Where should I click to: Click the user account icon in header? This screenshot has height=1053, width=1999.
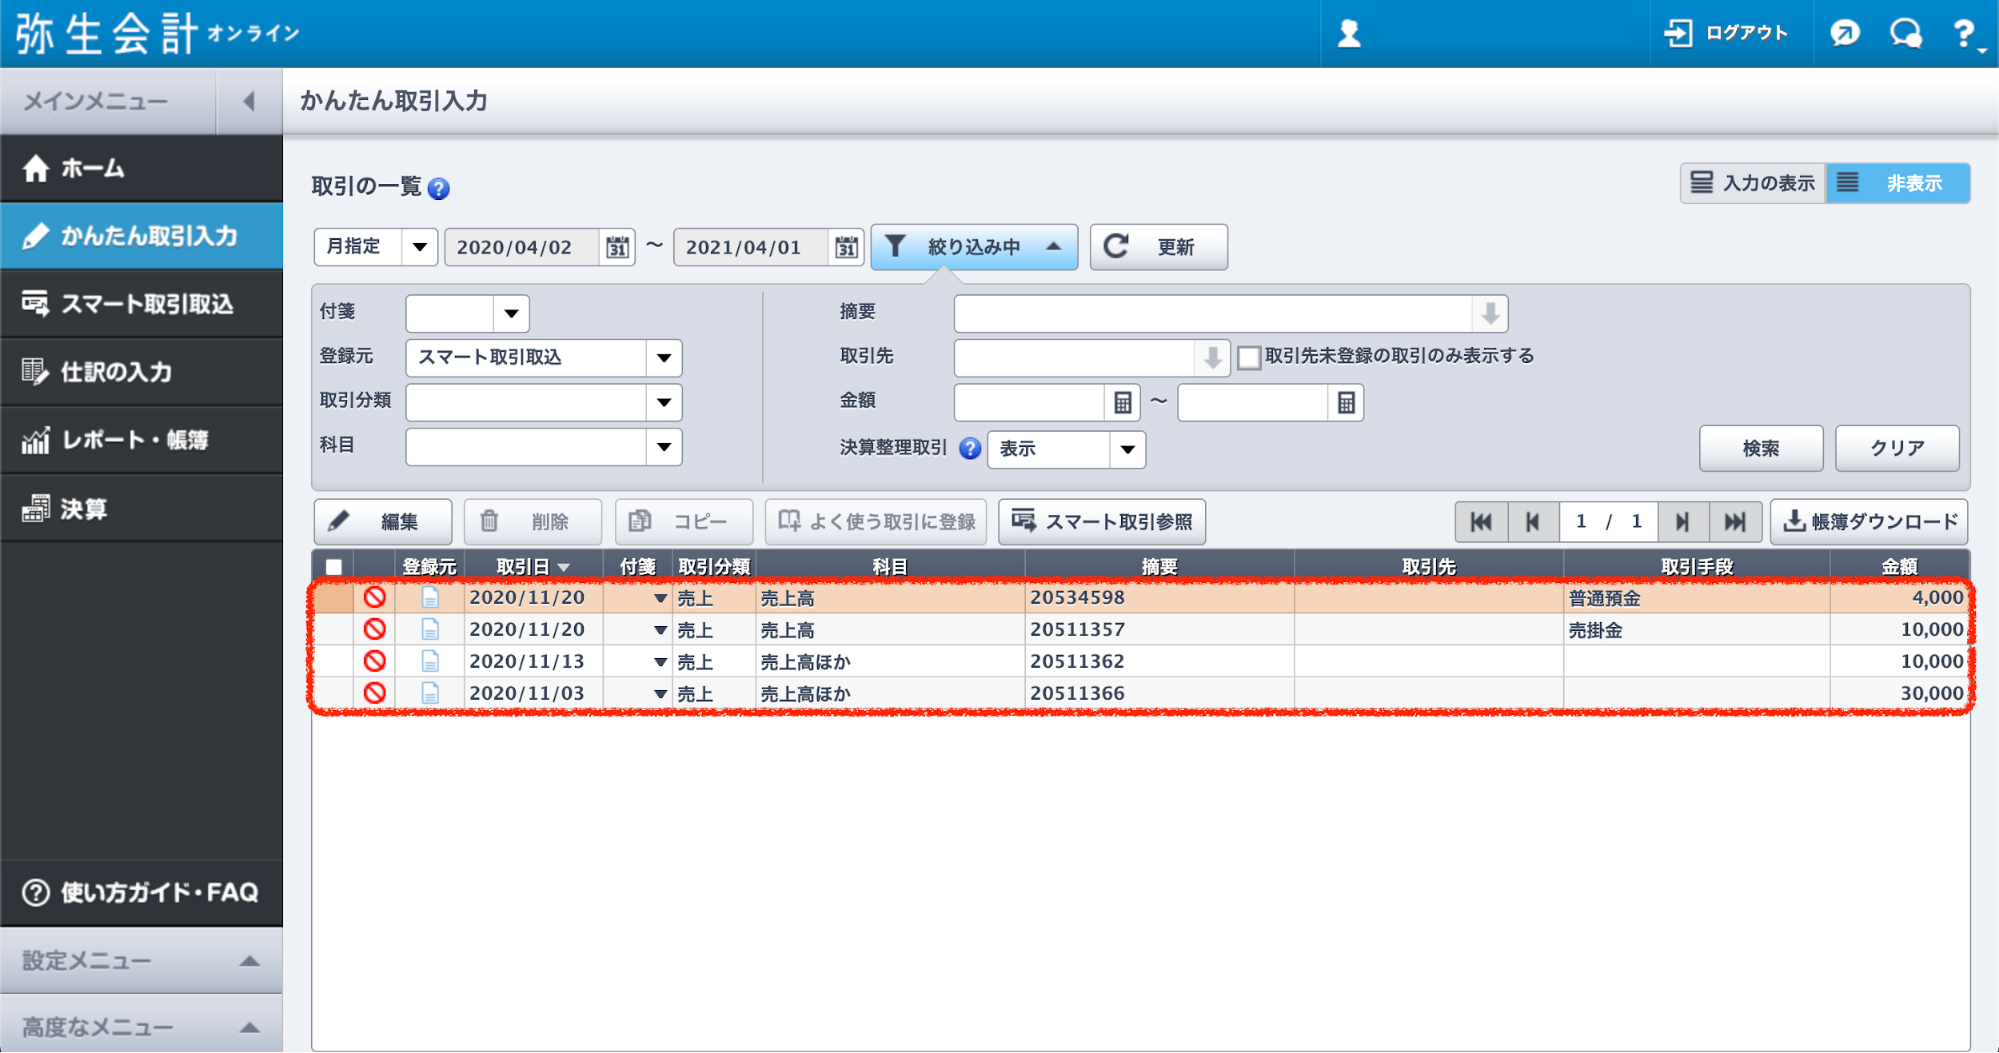point(1349,34)
